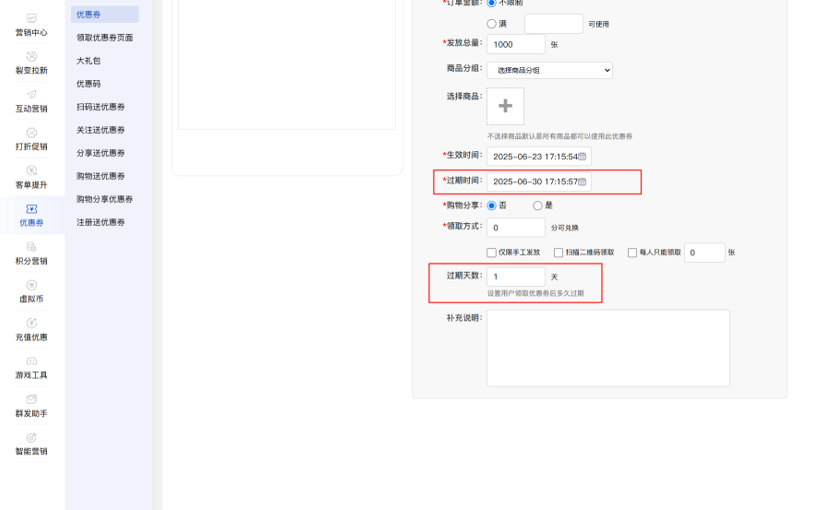Open the 打折促销 discount icon
Image resolution: width=832 pixels, height=510 pixels.
31,133
